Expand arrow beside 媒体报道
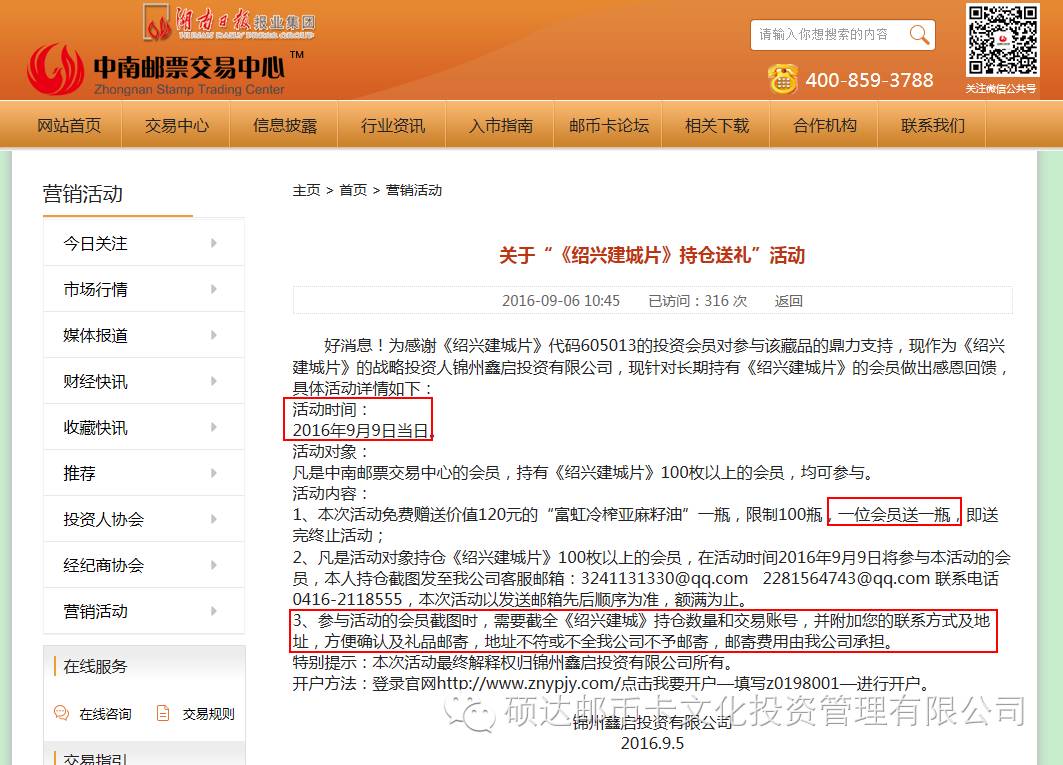Viewport: 1063px width, 765px height. pyautogui.click(x=214, y=335)
